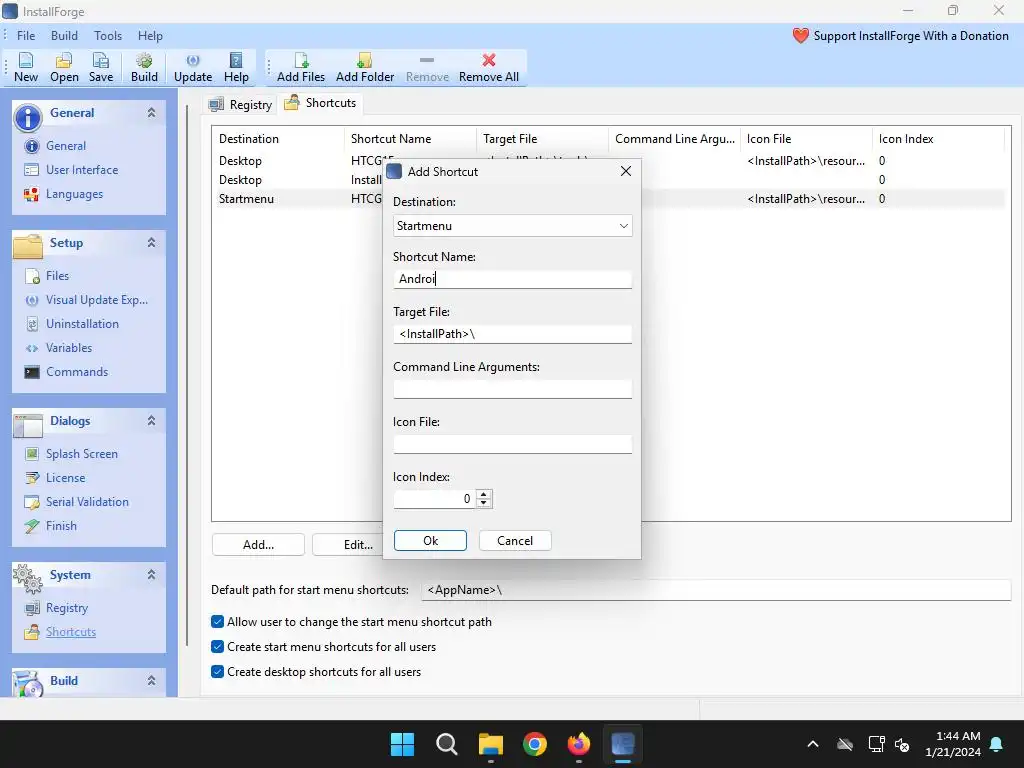Click Cancel in Add Shortcut dialog
The width and height of the screenshot is (1024, 768).
(x=515, y=541)
